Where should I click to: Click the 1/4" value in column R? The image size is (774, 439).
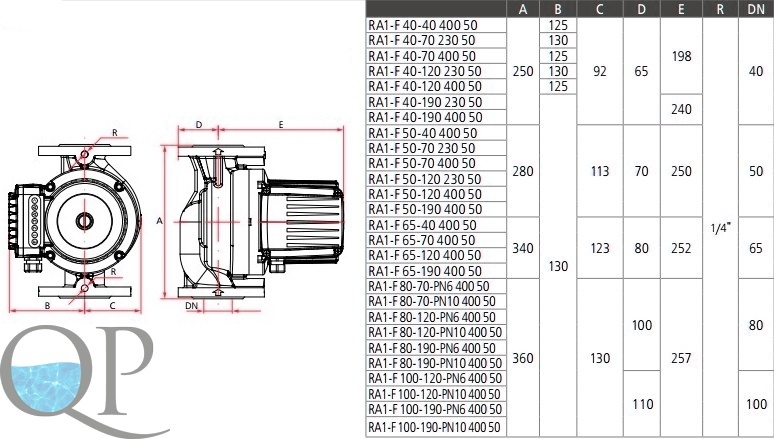click(720, 226)
